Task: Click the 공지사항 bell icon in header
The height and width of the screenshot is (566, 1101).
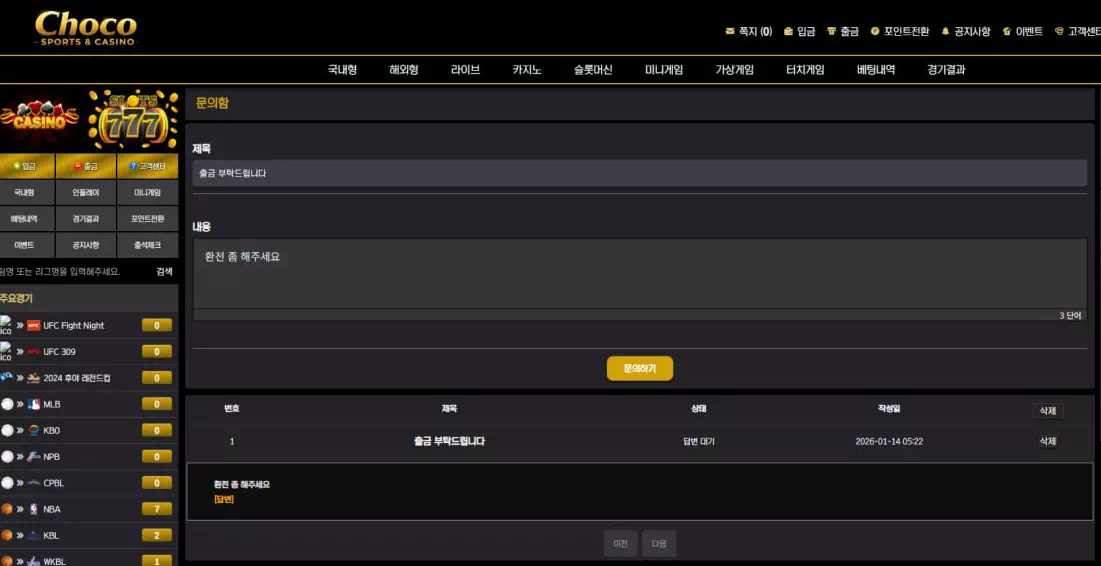Action: 945,32
